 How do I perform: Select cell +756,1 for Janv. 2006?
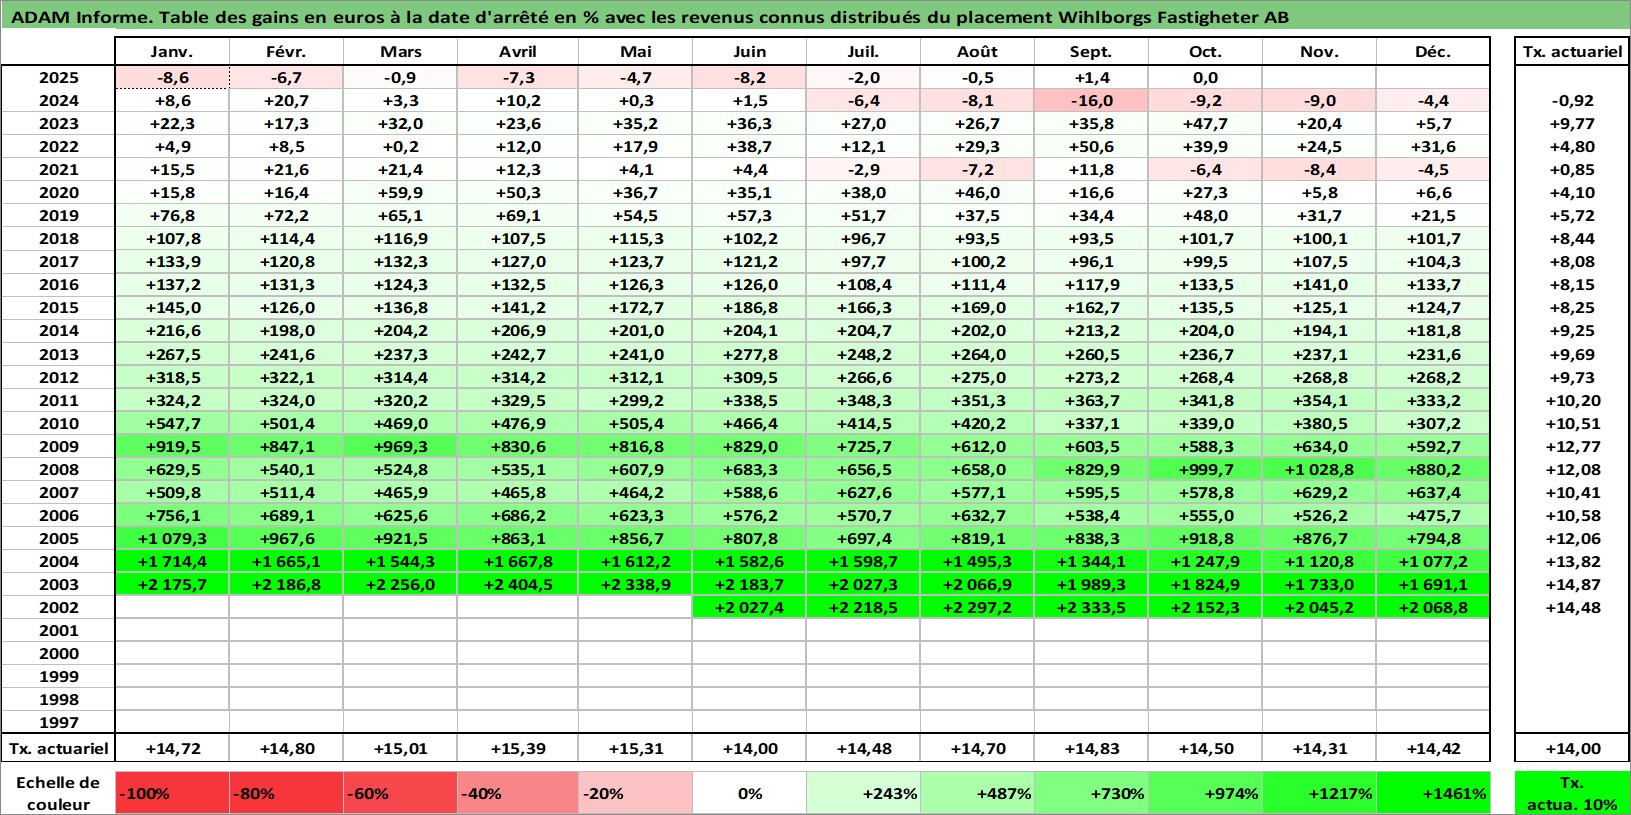point(172,515)
